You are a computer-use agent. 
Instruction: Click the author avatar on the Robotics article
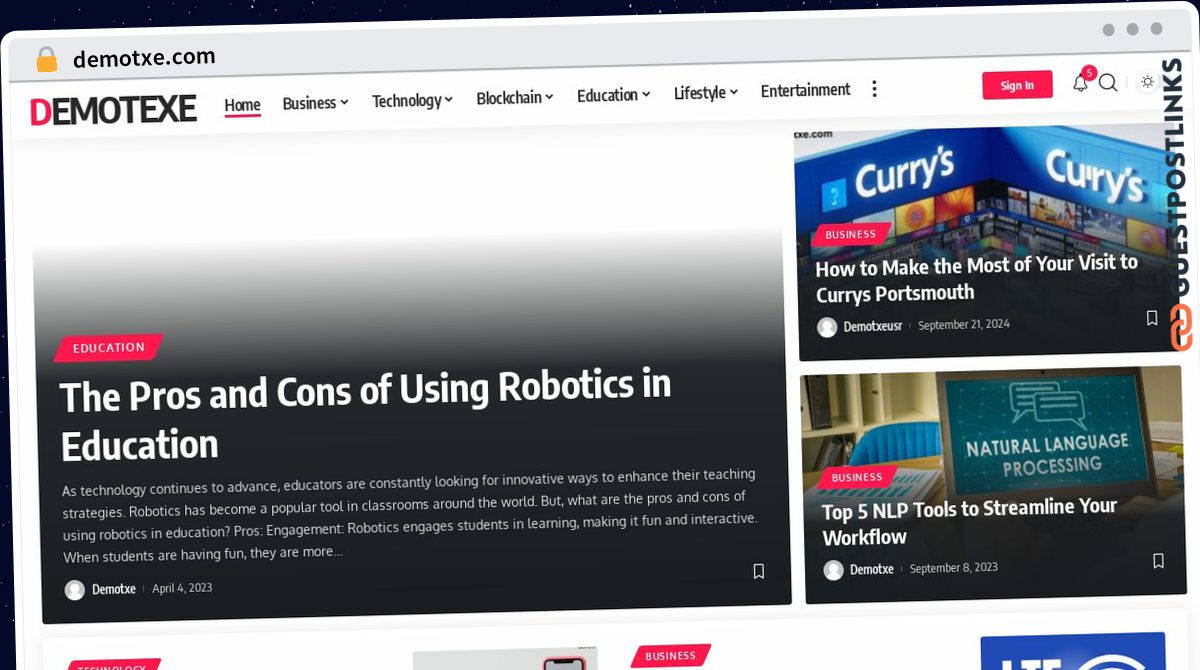click(75, 590)
